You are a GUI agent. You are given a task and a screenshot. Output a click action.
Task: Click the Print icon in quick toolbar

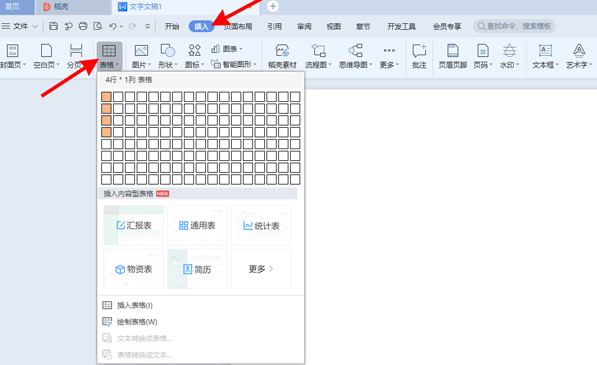click(x=83, y=26)
